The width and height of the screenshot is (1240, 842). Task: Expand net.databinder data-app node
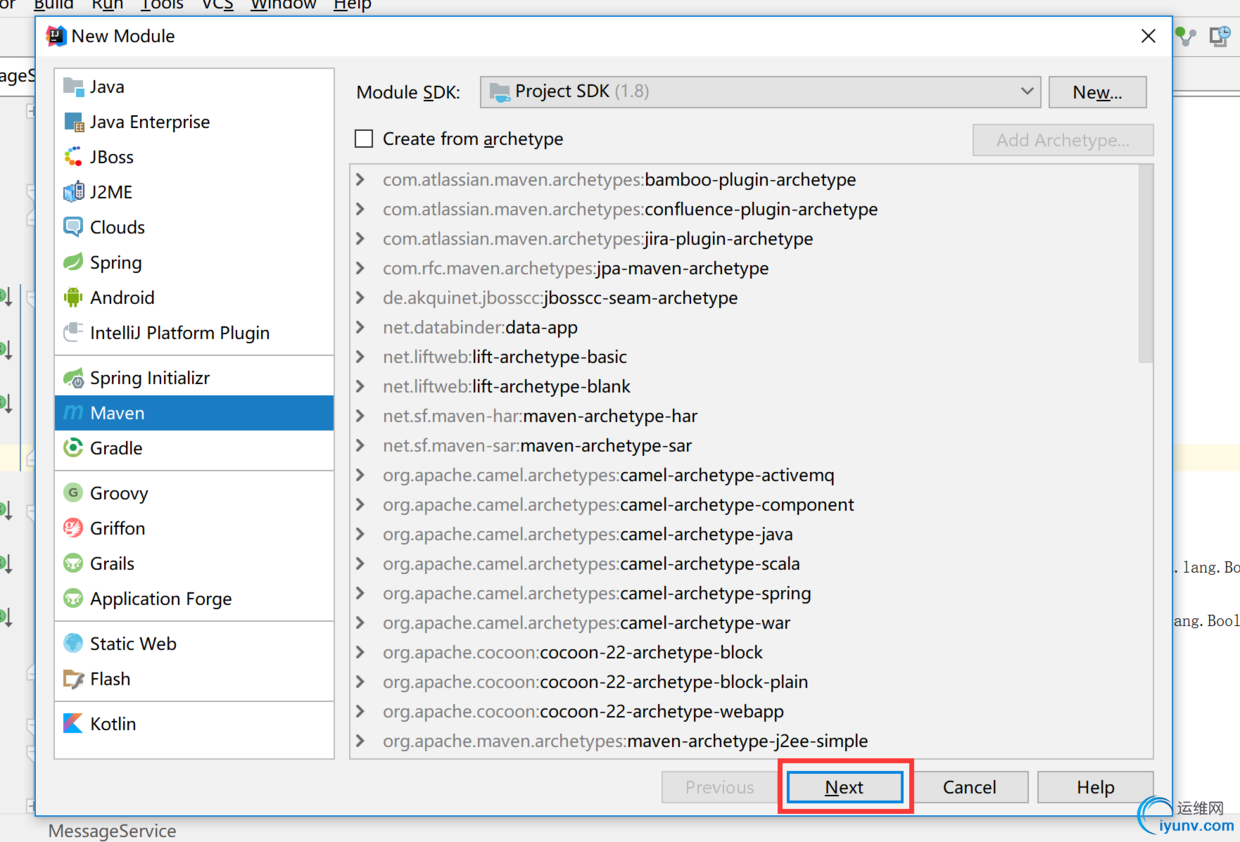(x=361, y=327)
